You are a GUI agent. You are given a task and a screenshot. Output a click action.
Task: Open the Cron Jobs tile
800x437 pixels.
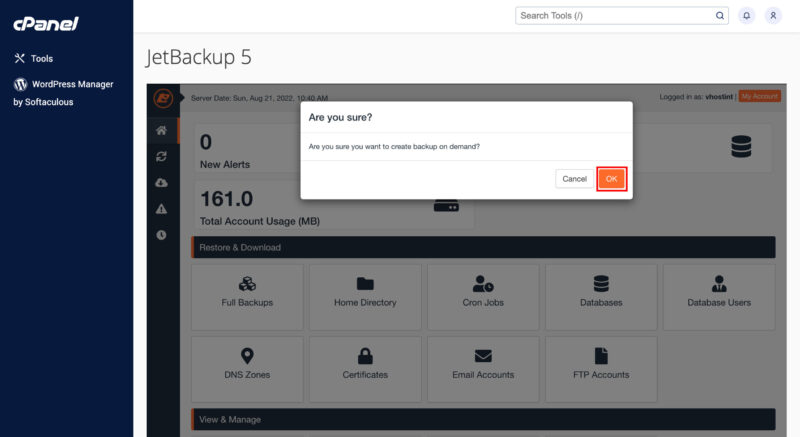pyautogui.click(x=483, y=297)
